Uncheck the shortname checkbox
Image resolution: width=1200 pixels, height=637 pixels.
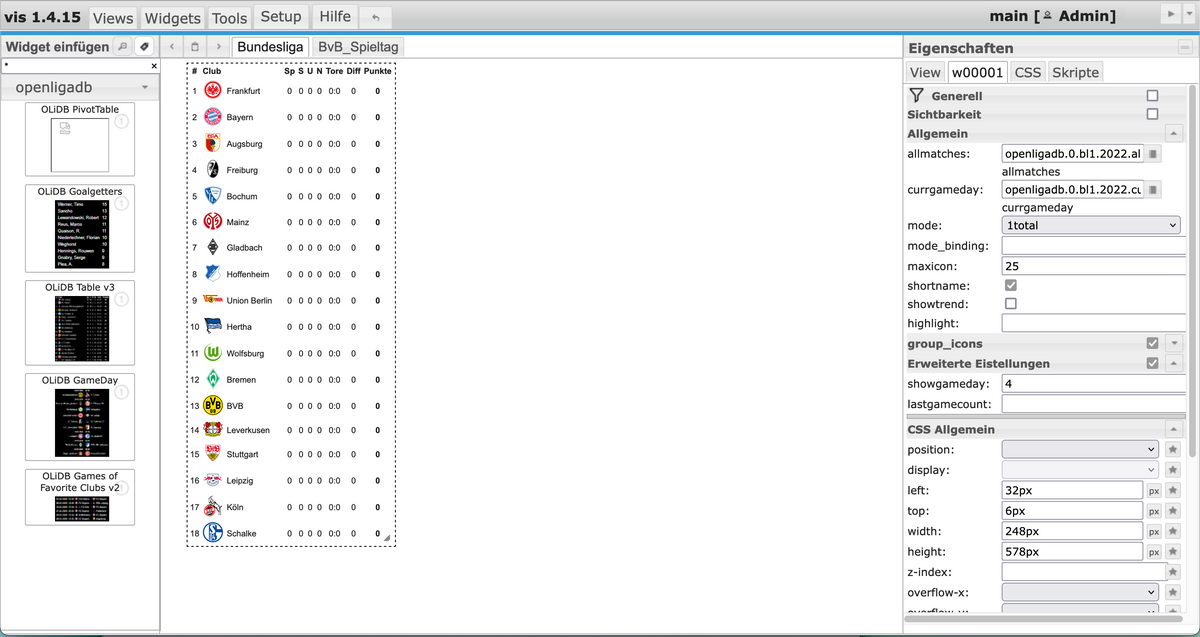click(1011, 285)
